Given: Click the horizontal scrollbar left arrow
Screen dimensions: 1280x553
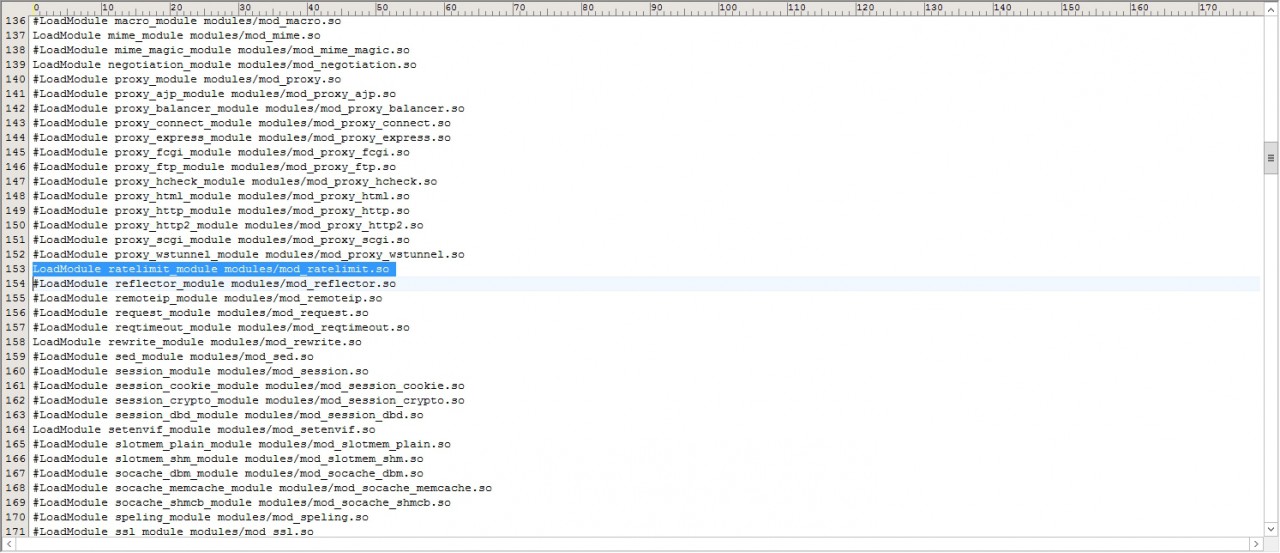Looking at the screenshot, I should (x=11, y=545).
